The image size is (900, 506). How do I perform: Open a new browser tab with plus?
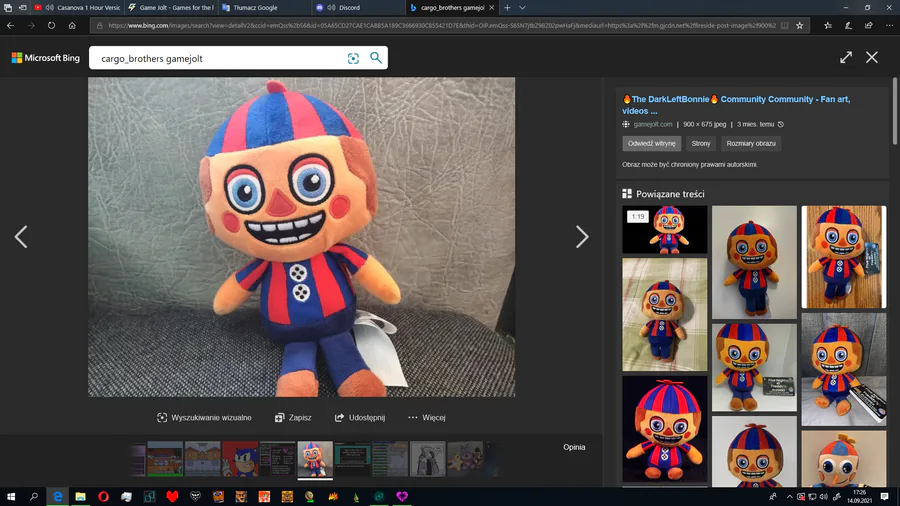click(507, 7)
